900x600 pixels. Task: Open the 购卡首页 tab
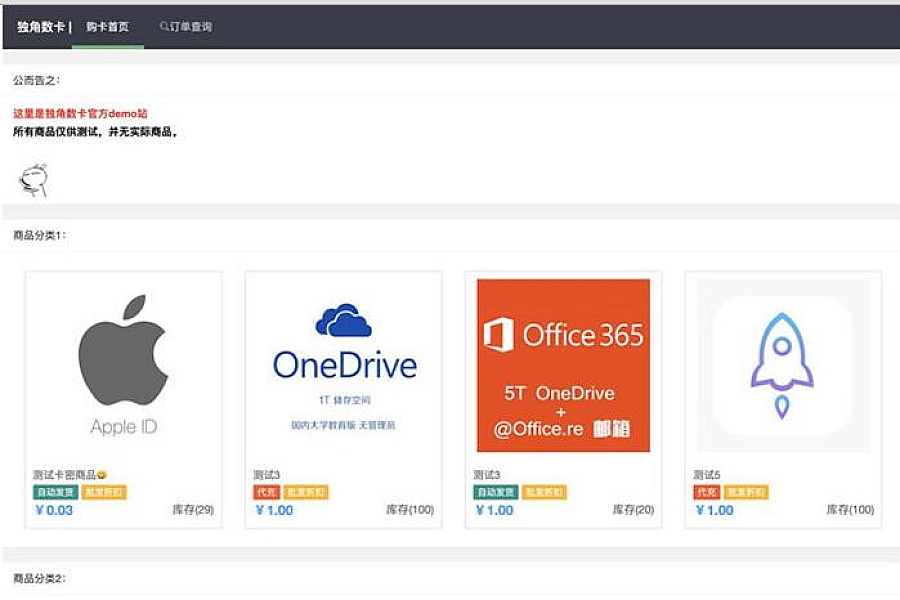(x=107, y=26)
